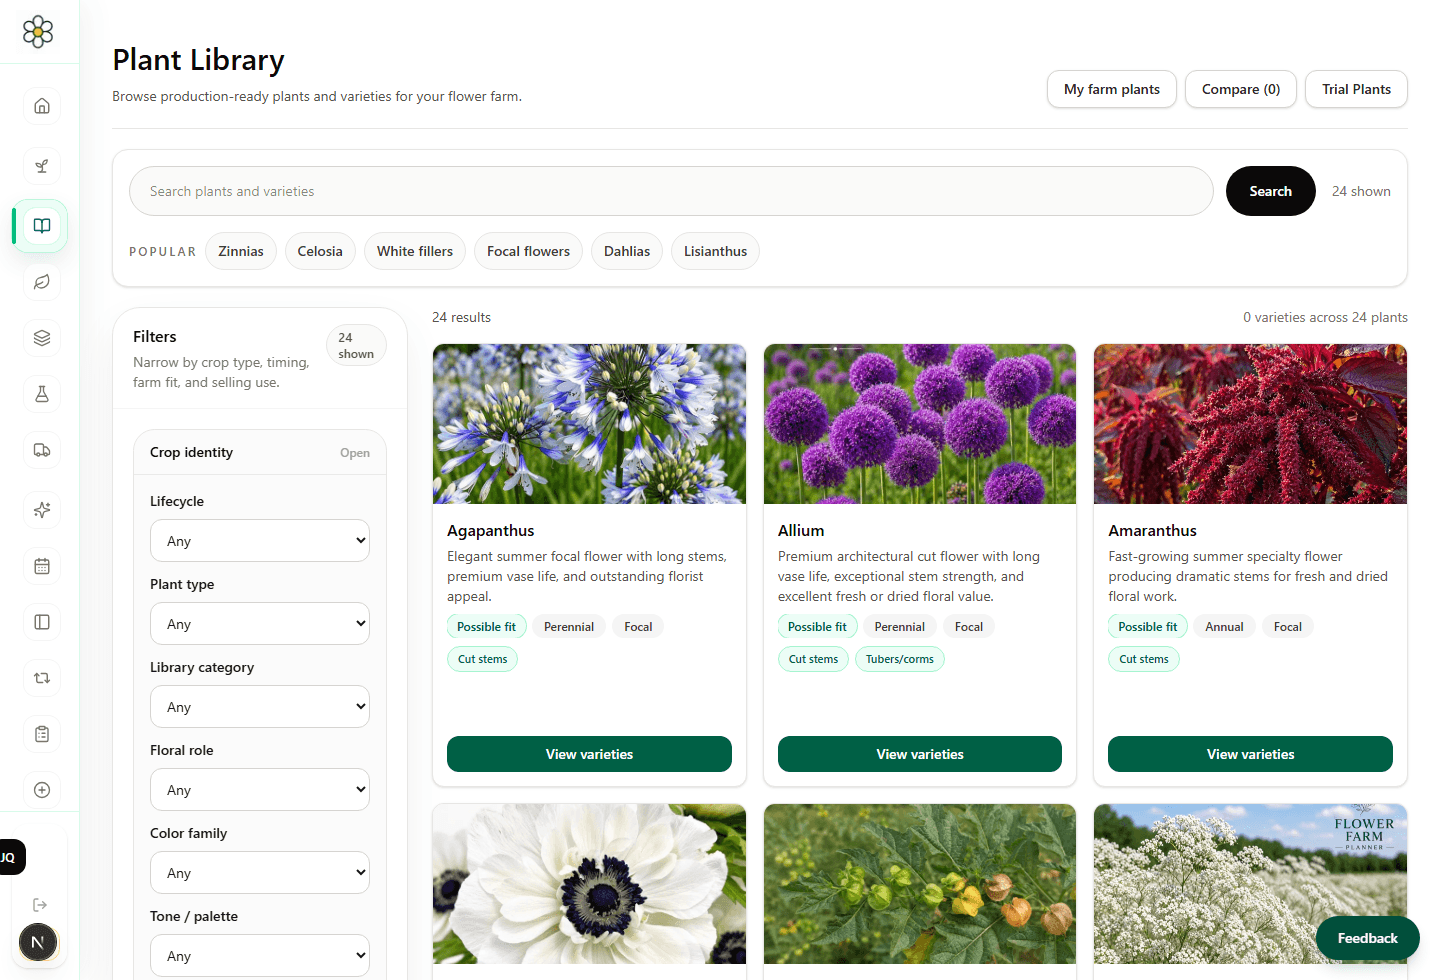Click the Tubers/corms tag on Allium
1440x980 pixels.
[900, 659]
